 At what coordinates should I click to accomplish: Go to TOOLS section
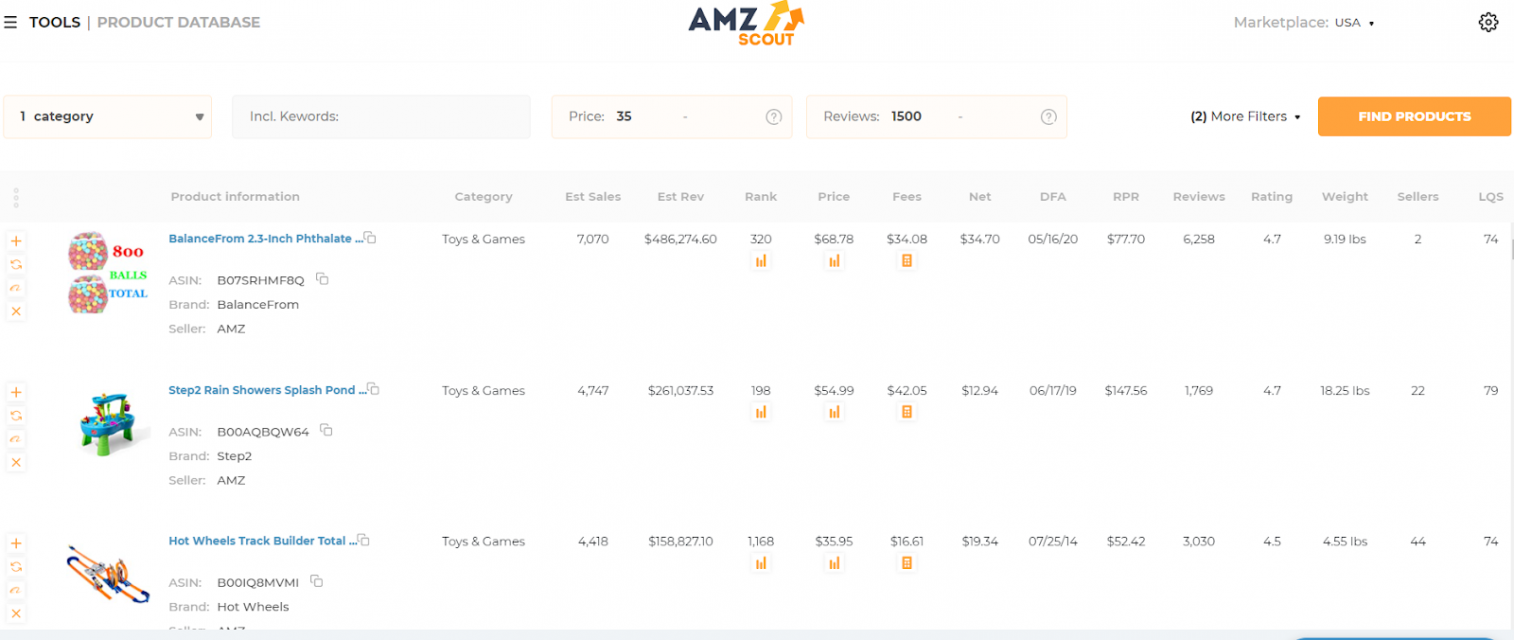55,22
